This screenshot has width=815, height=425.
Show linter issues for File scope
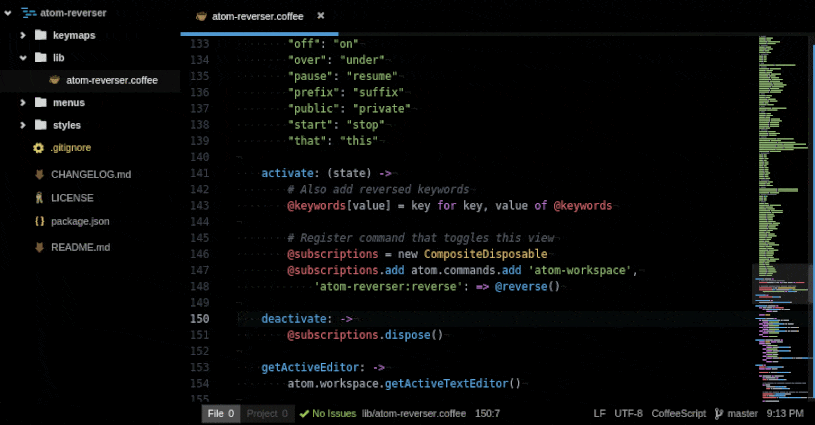[x=221, y=414]
